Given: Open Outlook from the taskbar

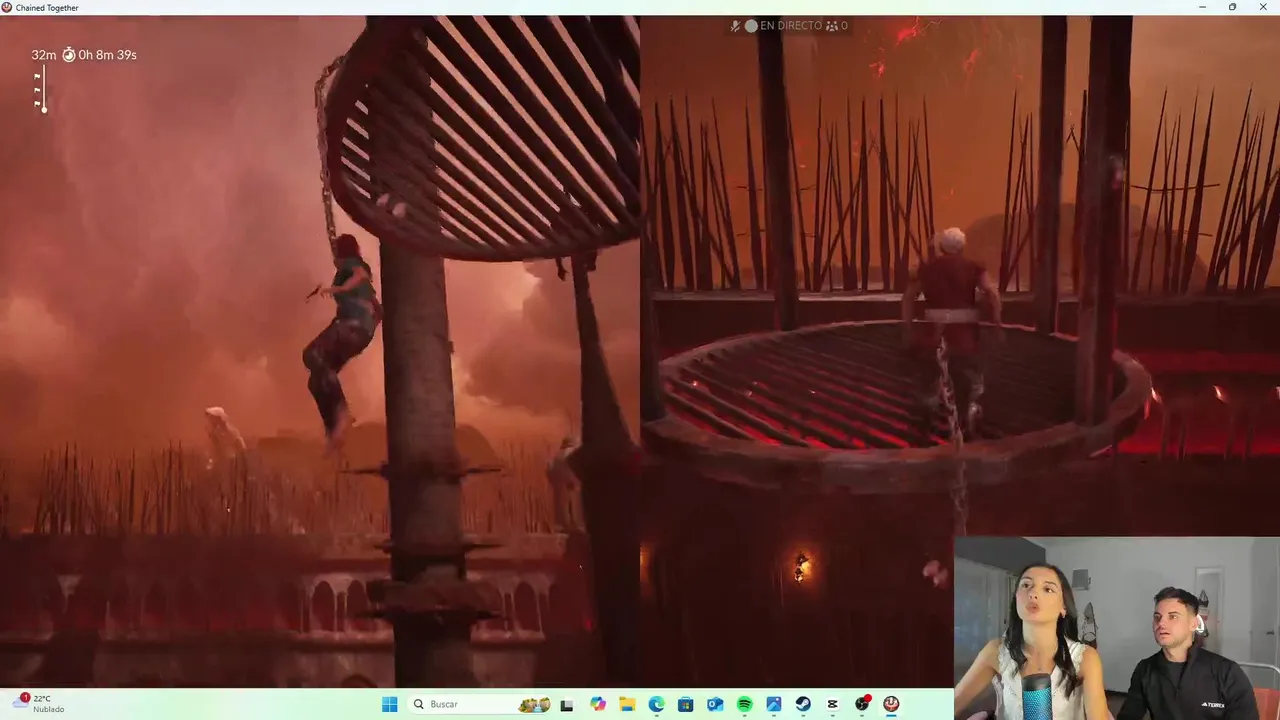Looking at the screenshot, I should 715,704.
